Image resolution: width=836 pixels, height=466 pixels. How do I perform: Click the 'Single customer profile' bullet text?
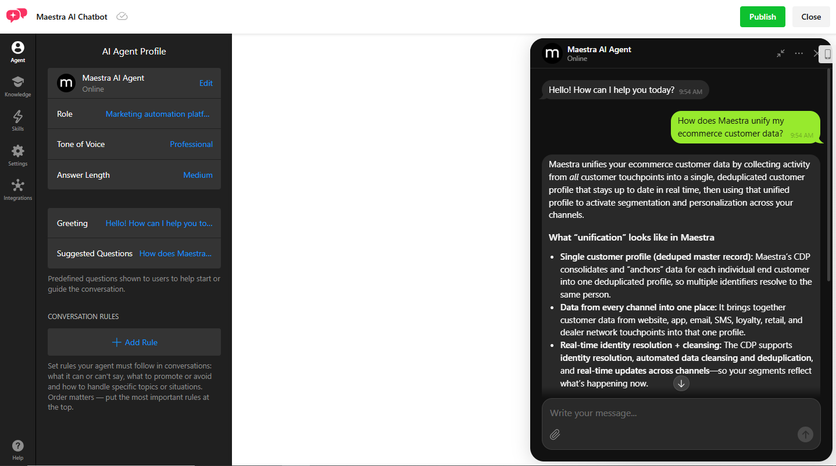tap(686, 276)
